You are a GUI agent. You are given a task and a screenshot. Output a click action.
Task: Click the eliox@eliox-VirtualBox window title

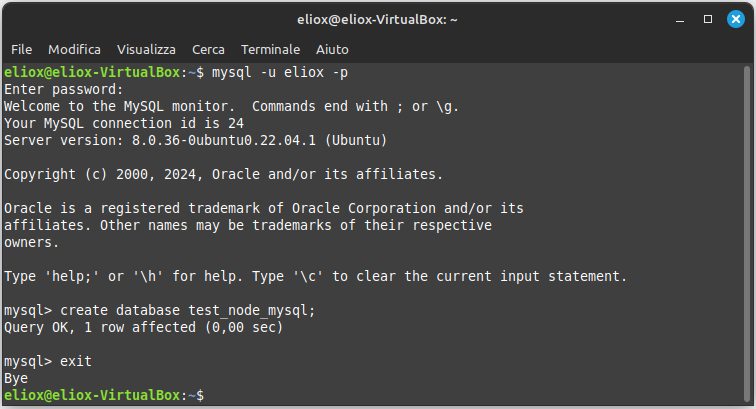(377, 18)
